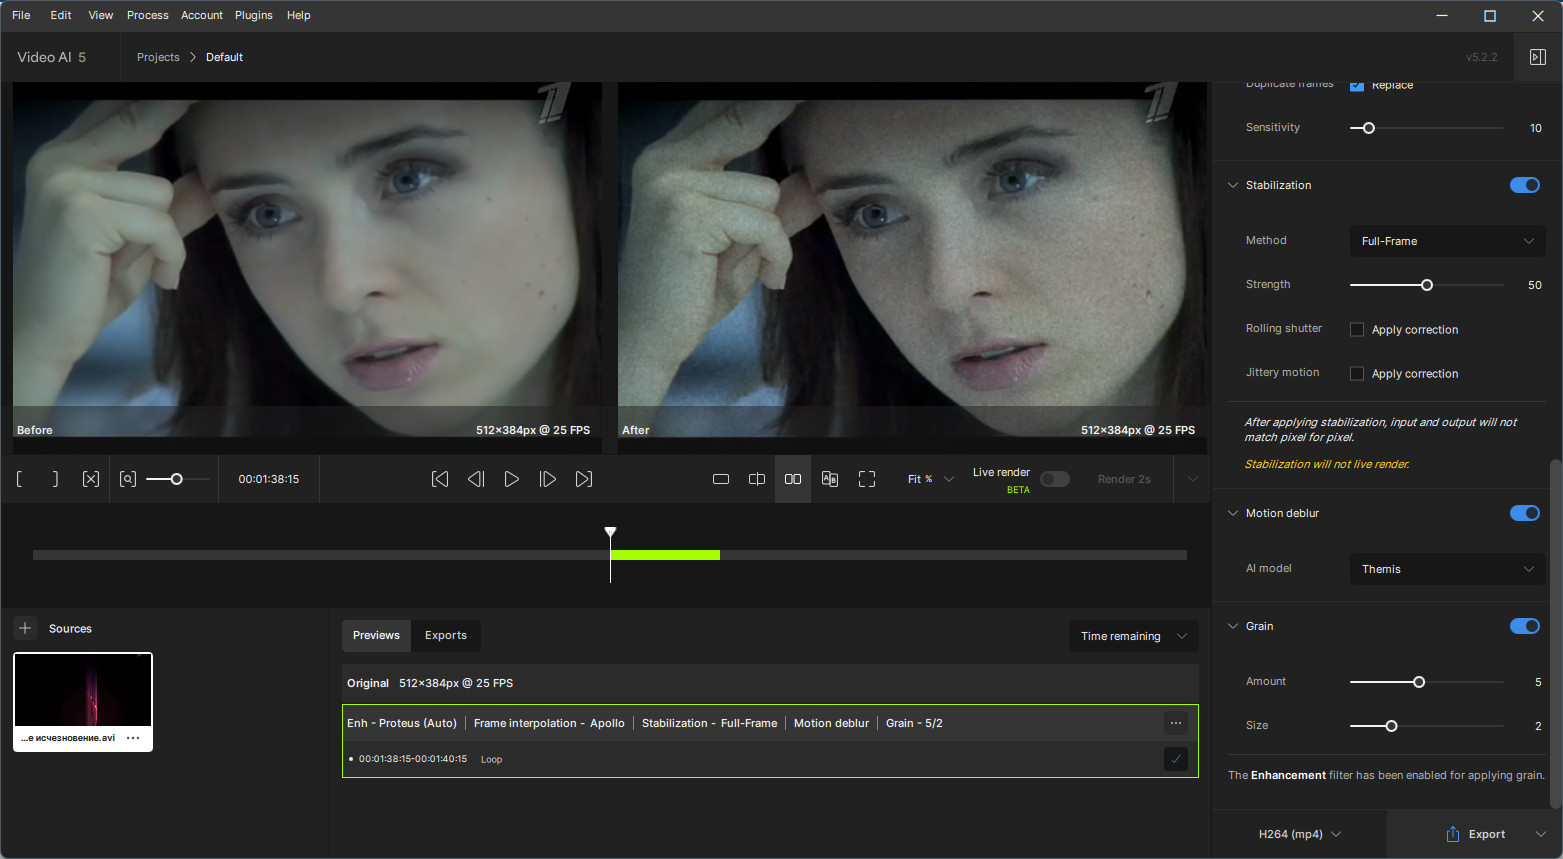1563x859 pixels.
Task: Click the Export button
Action: (x=1475, y=834)
